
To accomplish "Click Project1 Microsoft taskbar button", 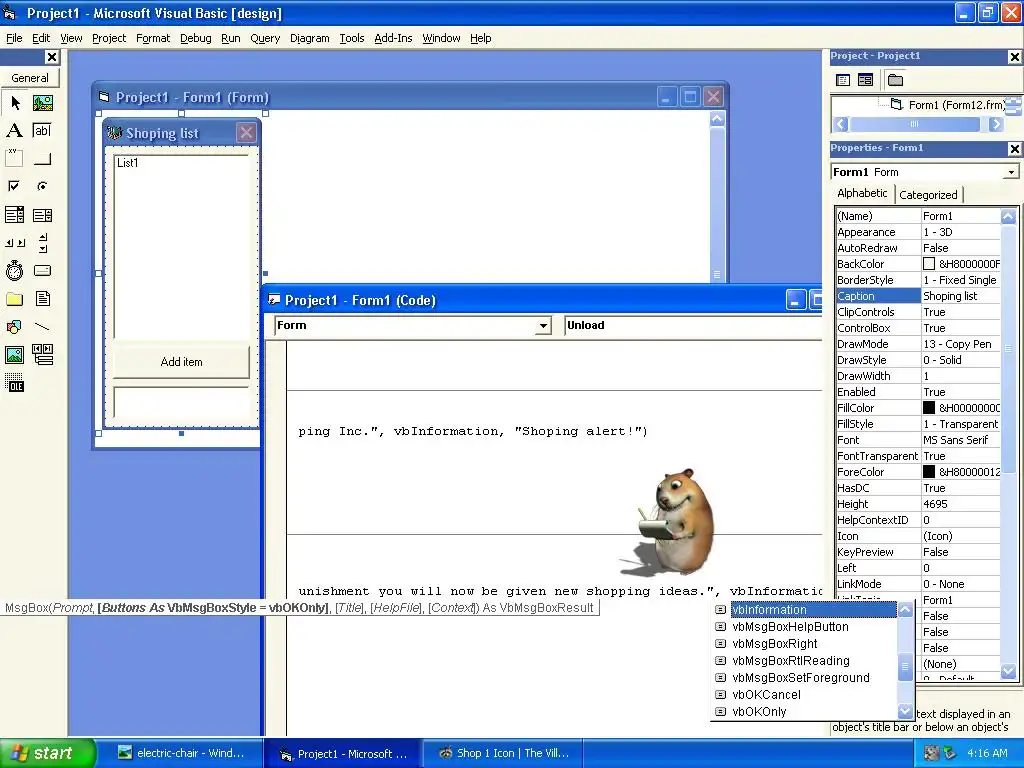I will 344,753.
